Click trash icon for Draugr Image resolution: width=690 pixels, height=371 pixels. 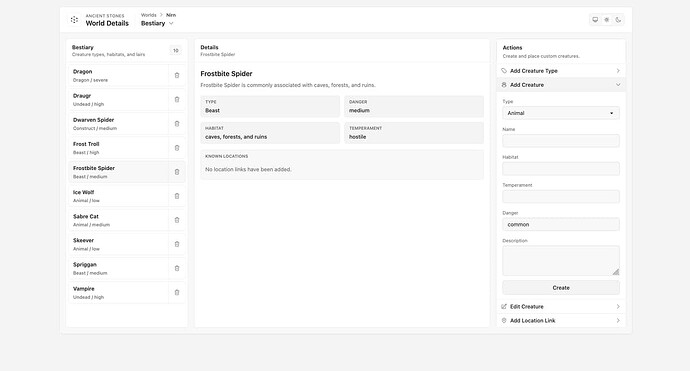[x=177, y=99]
